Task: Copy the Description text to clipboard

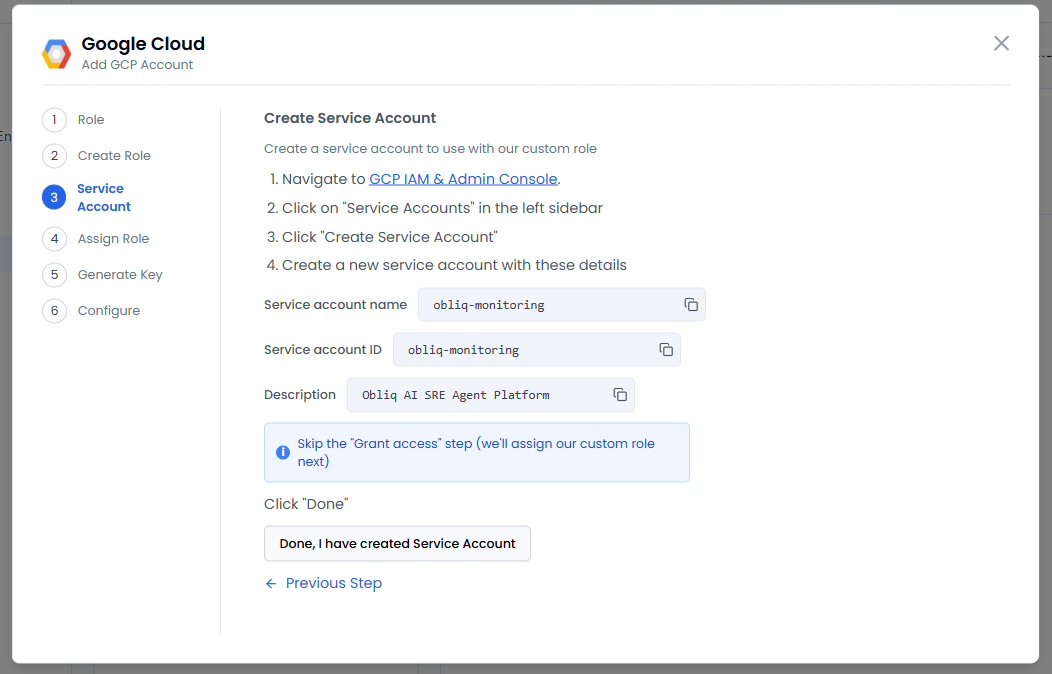Action: [x=620, y=395]
